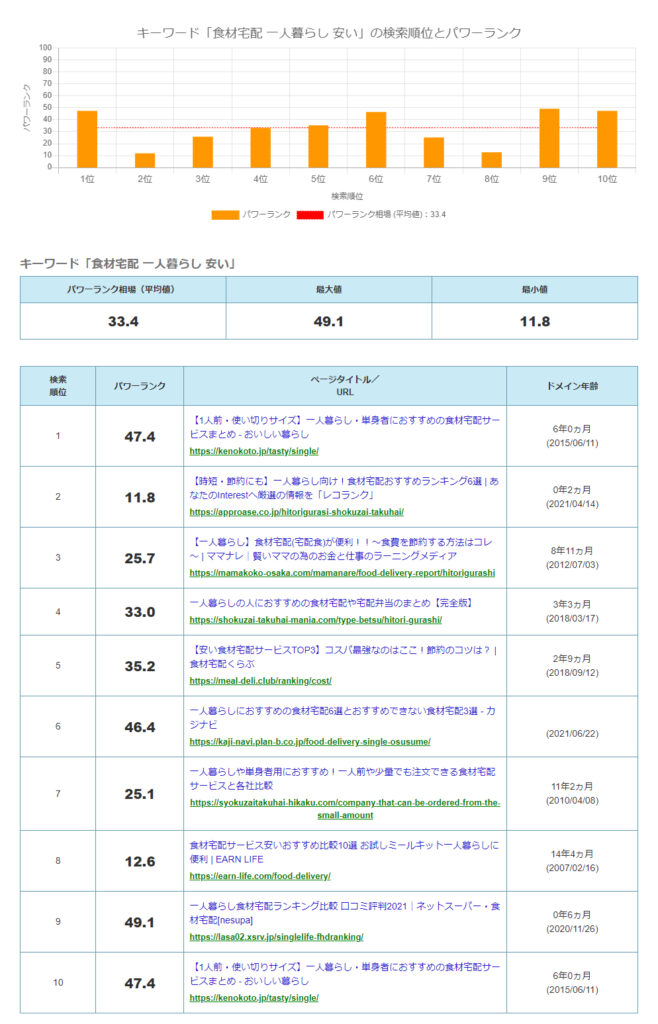Click the chart title キーワード「食材宅配 一人暮らし 安い」

(x=329, y=33)
